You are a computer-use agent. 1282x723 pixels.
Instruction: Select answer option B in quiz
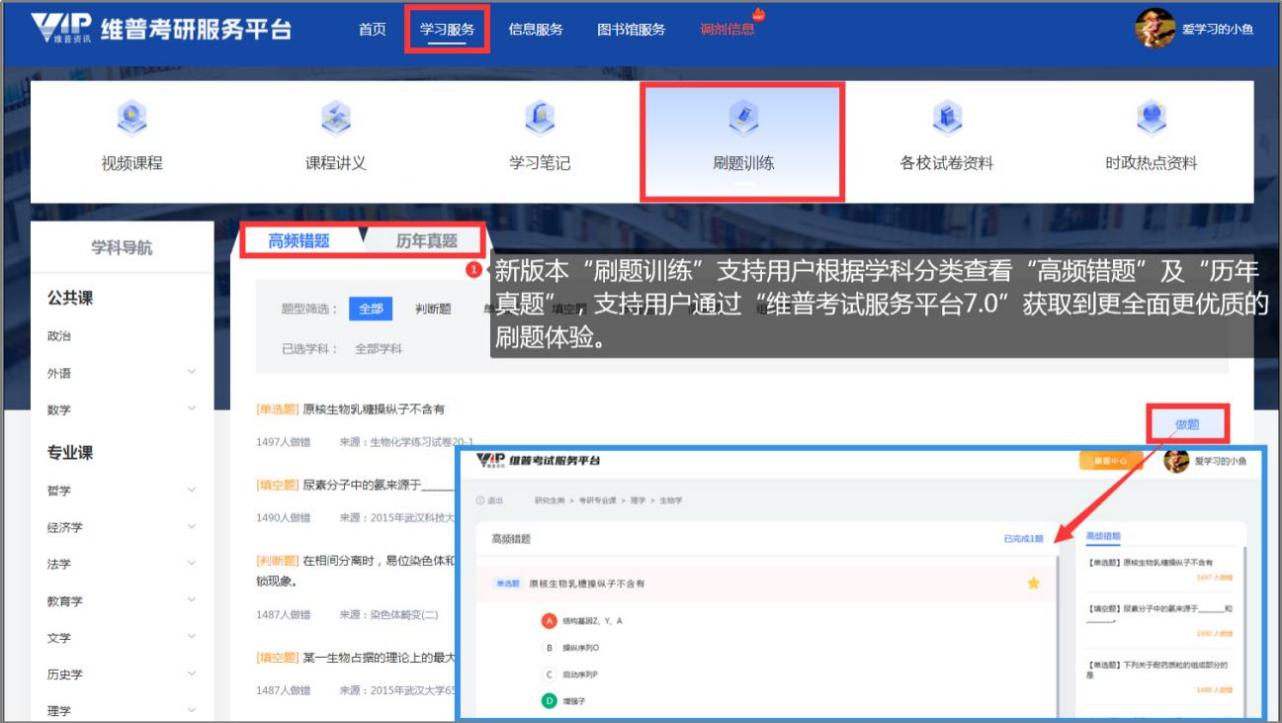[x=549, y=648]
